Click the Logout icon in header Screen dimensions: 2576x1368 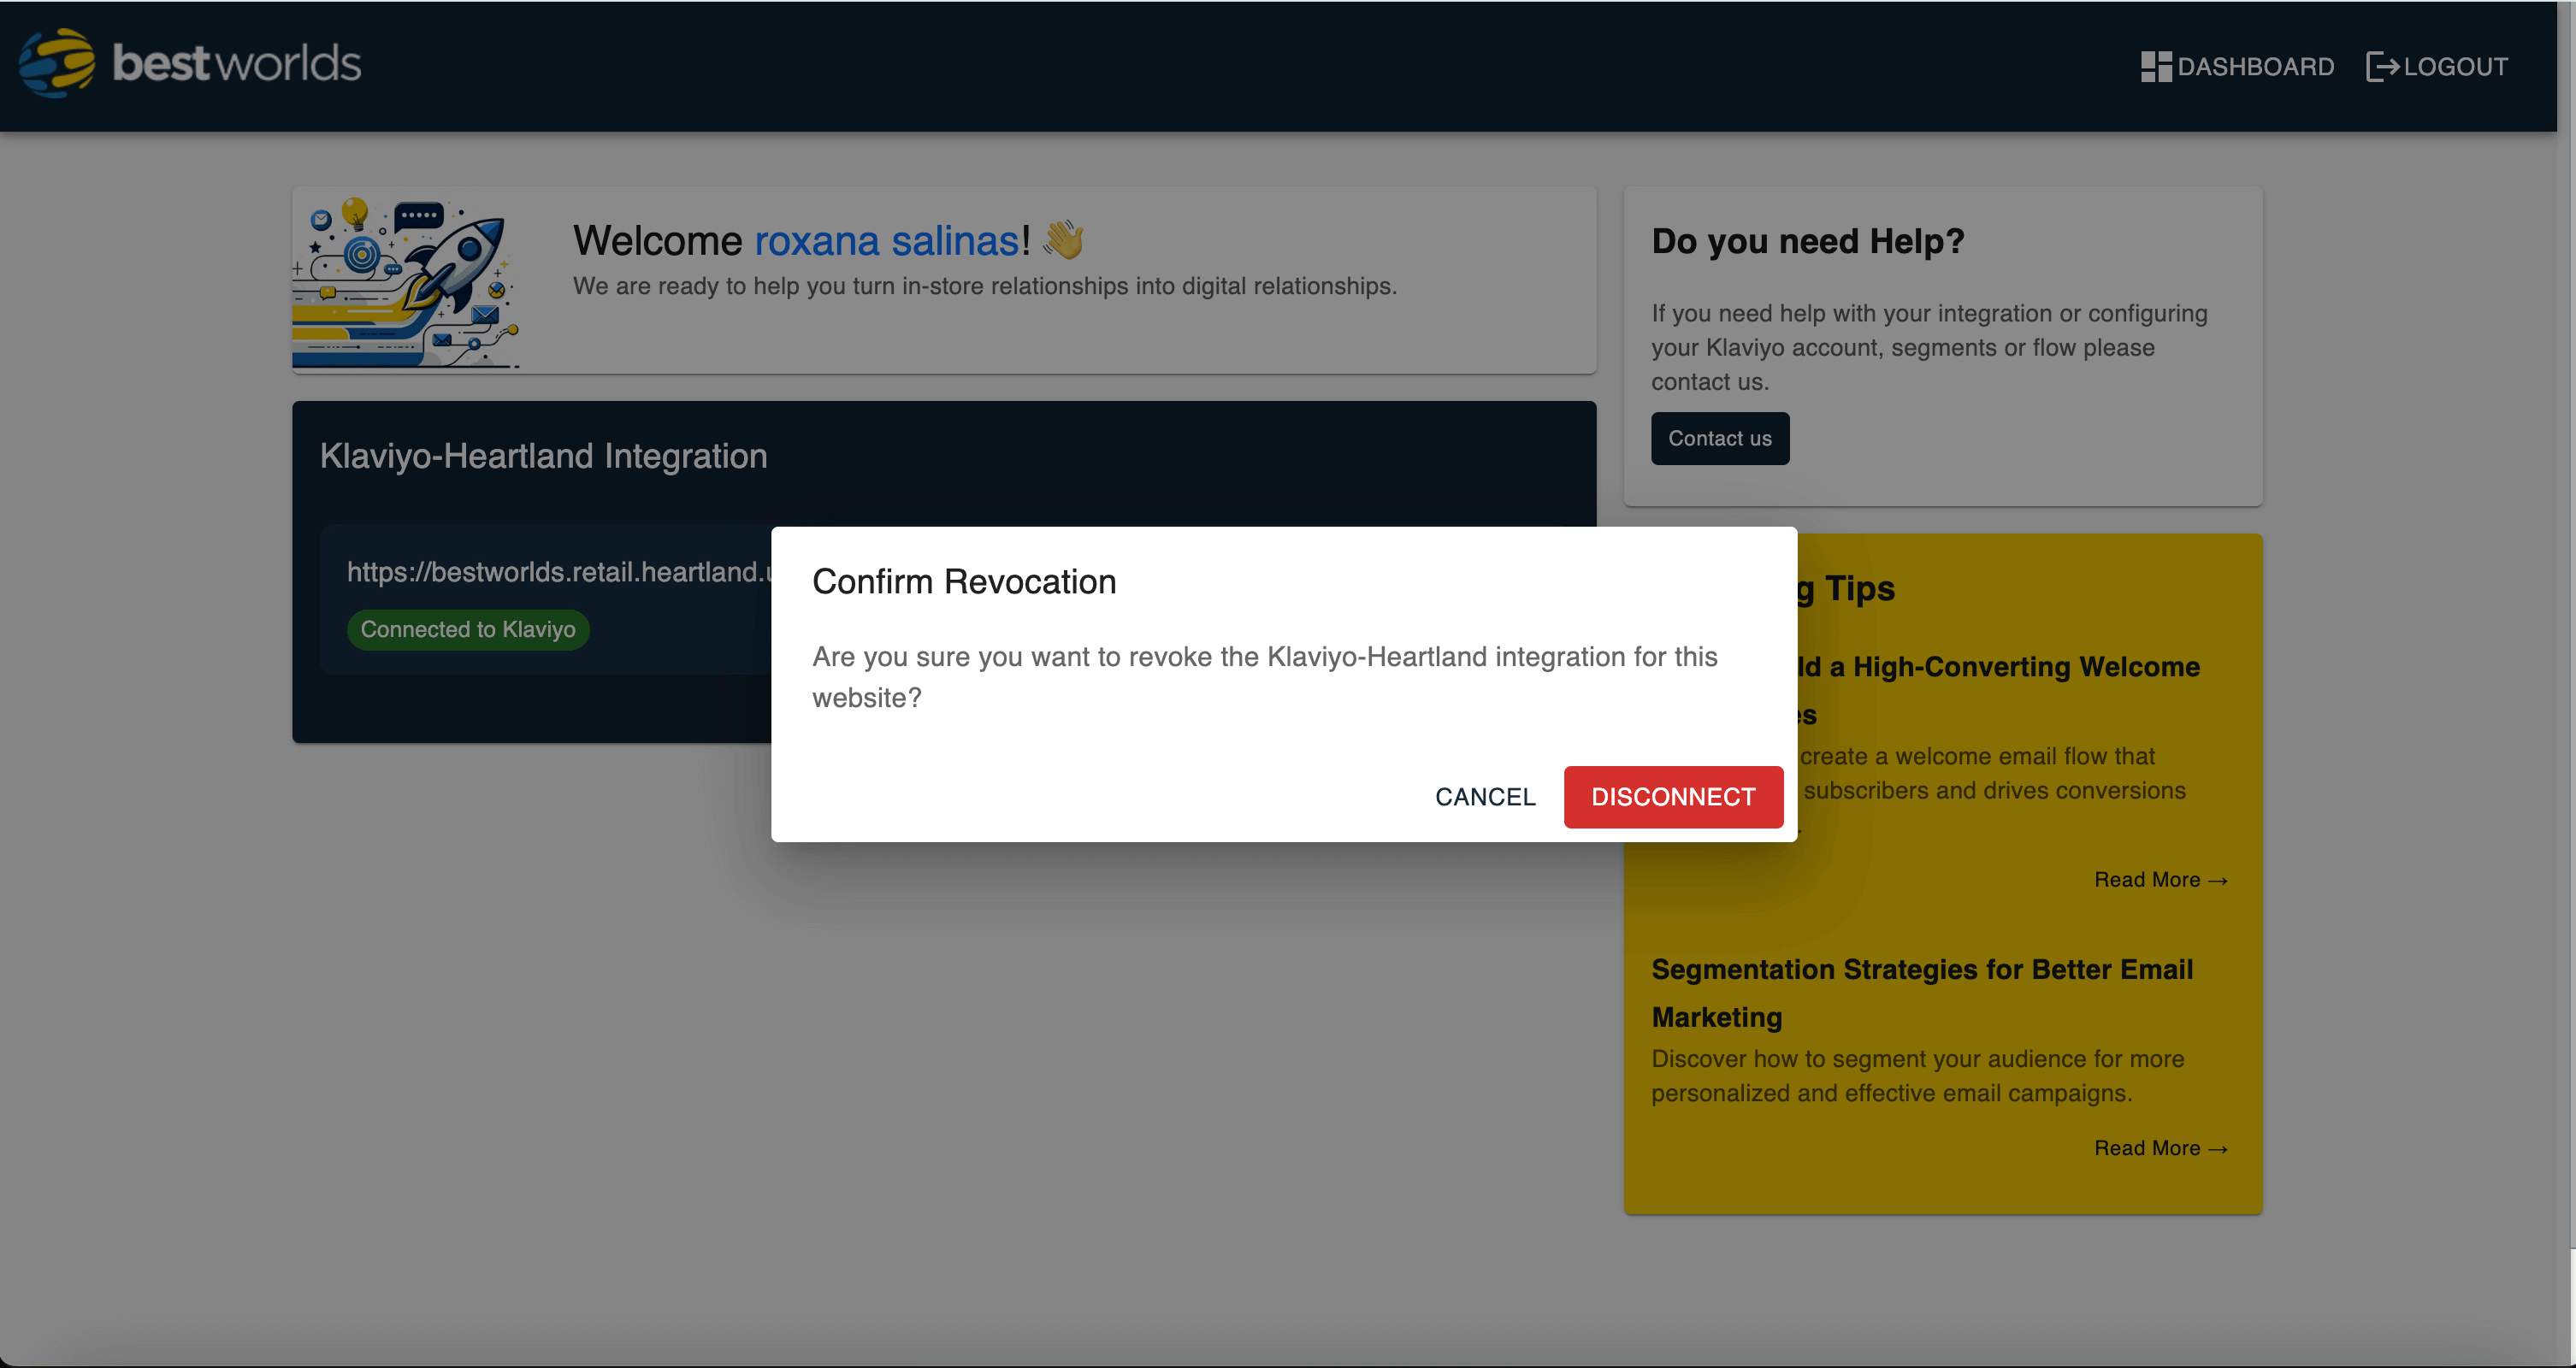coord(2382,67)
